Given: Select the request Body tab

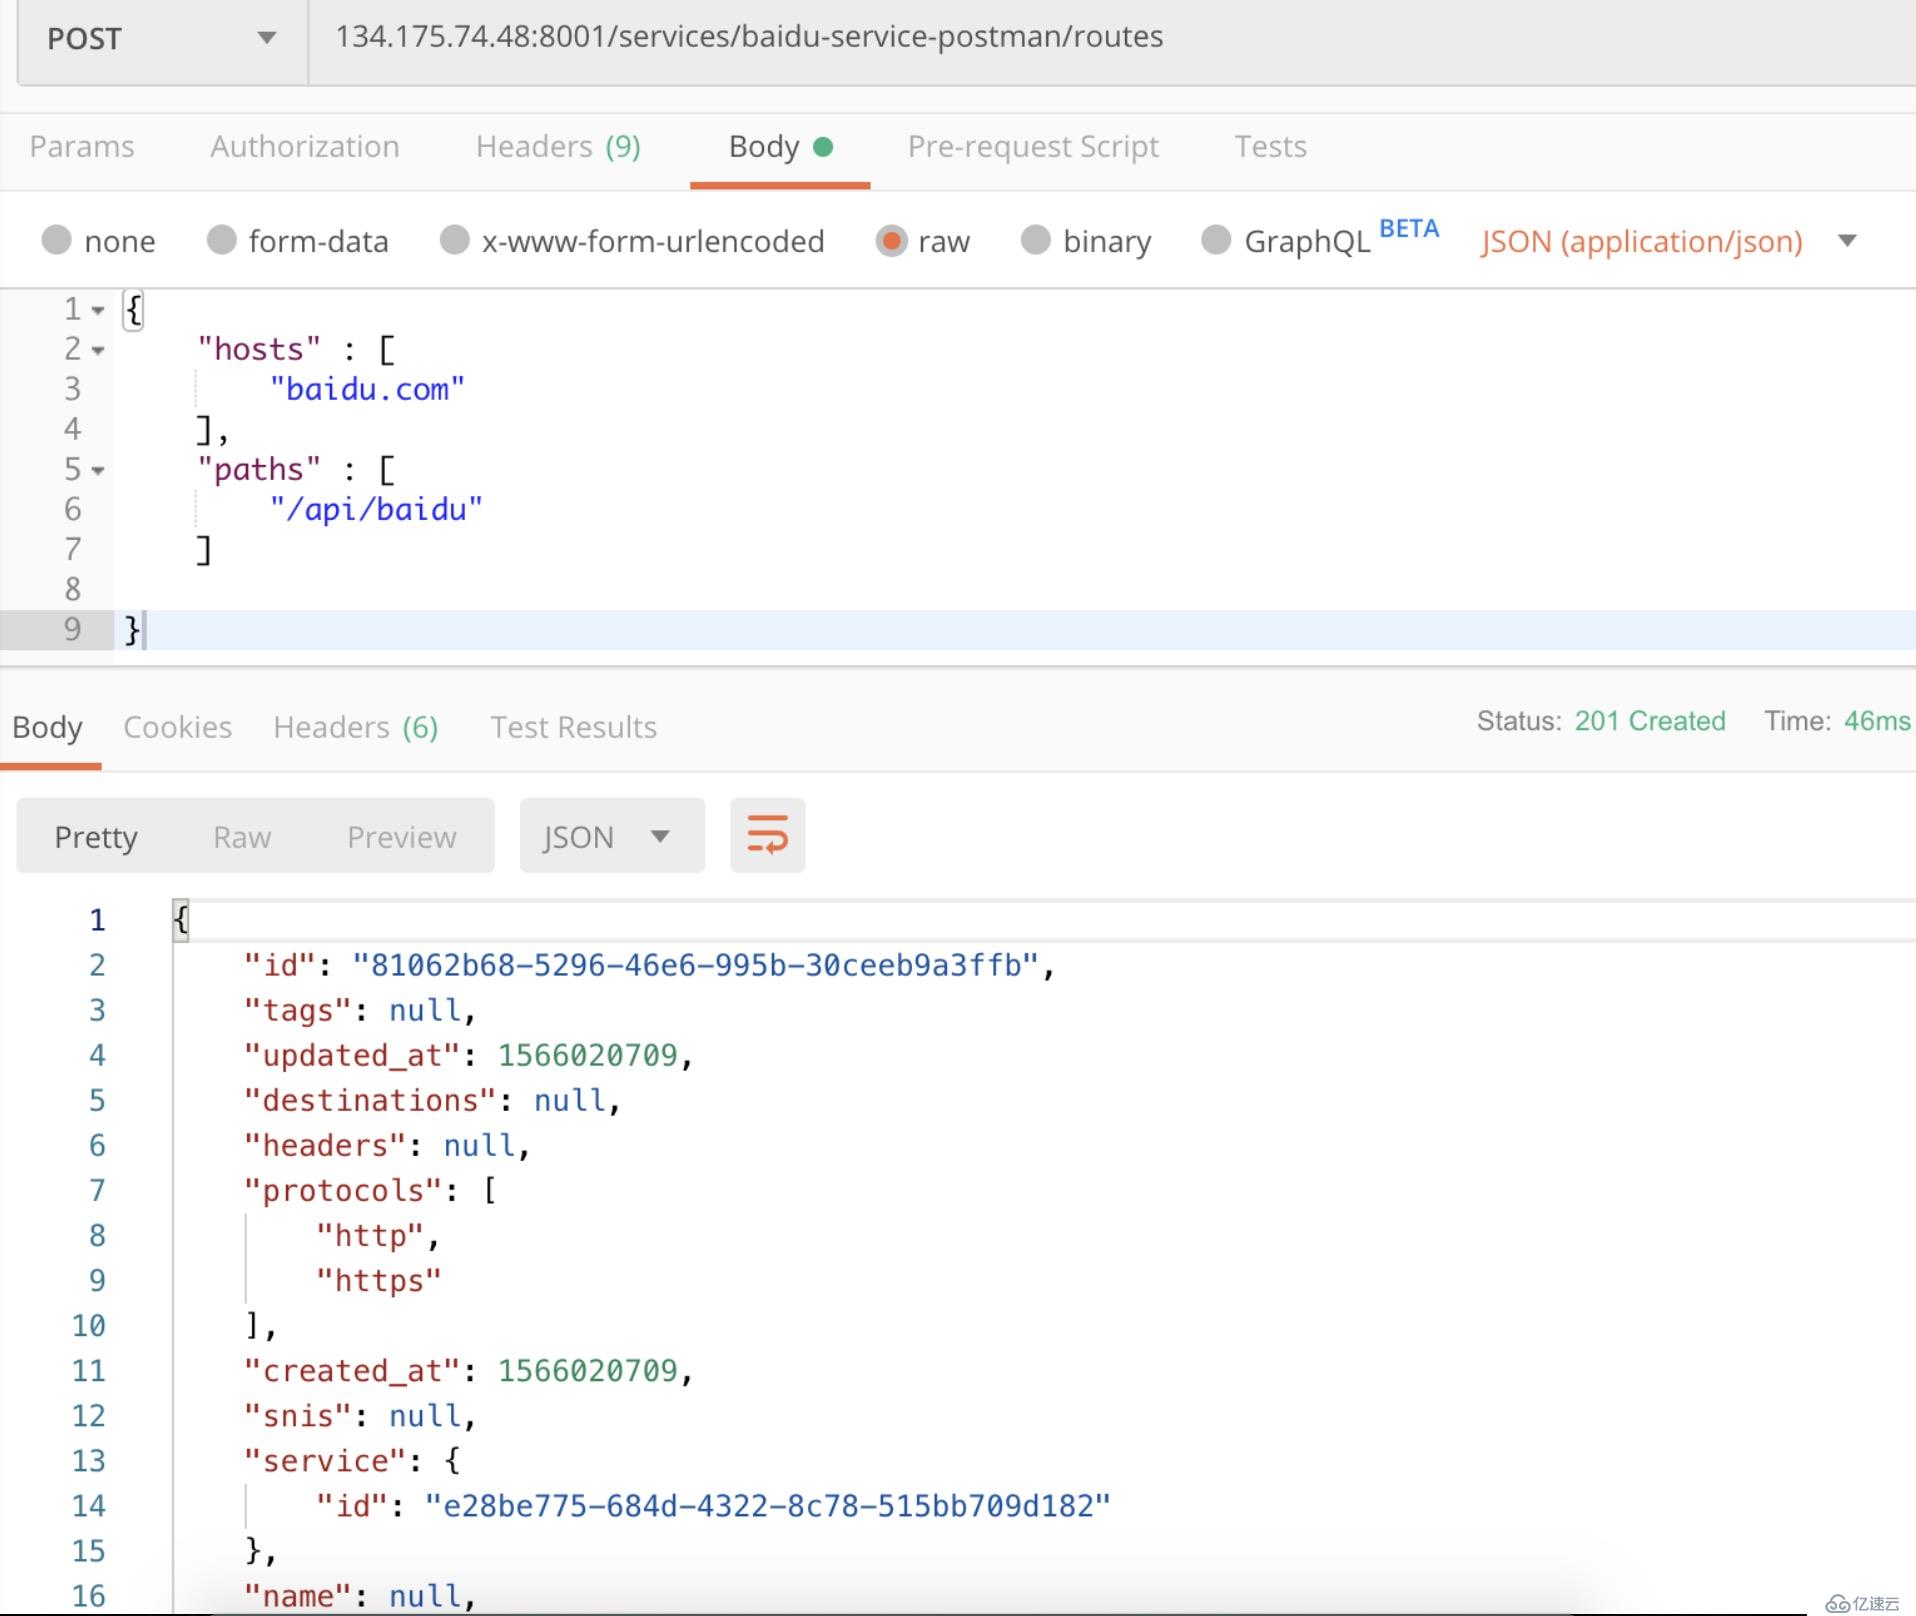Looking at the screenshot, I should pos(780,147).
